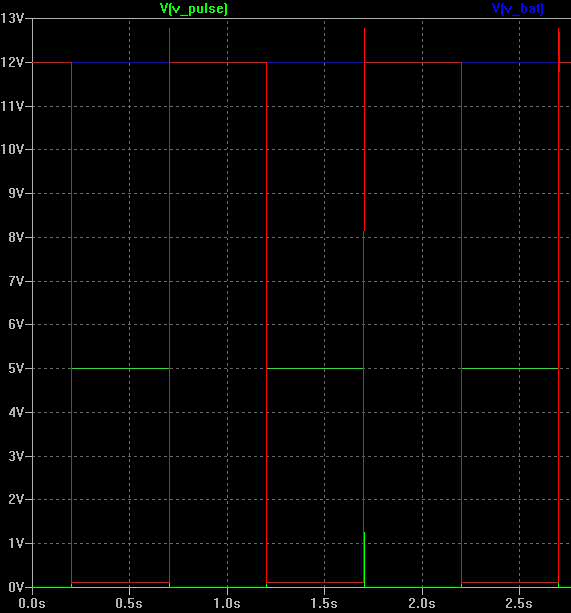The height and width of the screenshot is (613, 571).
Task: Click the 1V vertical axis label
Action: point(16,543)
